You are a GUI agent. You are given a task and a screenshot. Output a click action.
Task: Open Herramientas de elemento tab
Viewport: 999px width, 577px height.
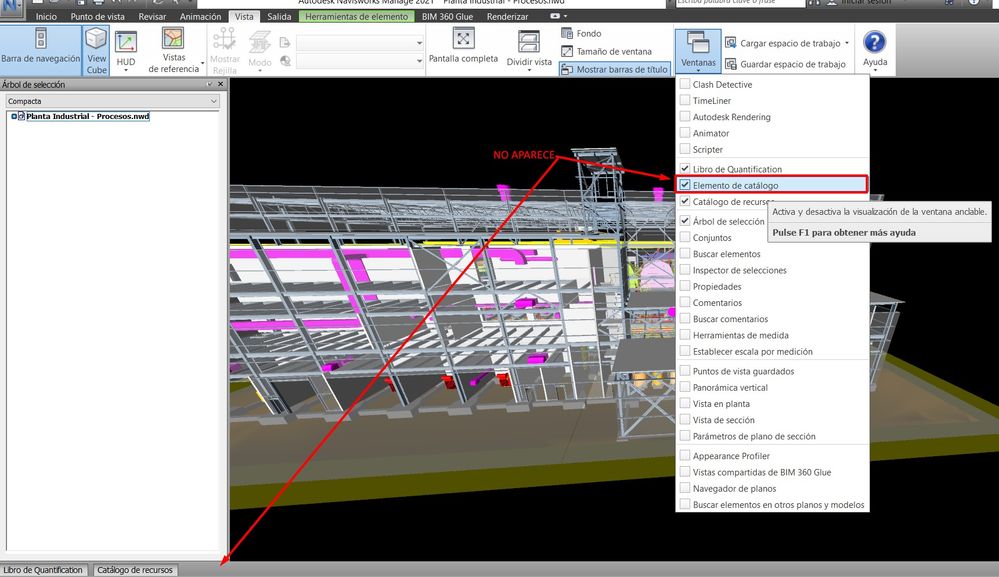(356, 17)
